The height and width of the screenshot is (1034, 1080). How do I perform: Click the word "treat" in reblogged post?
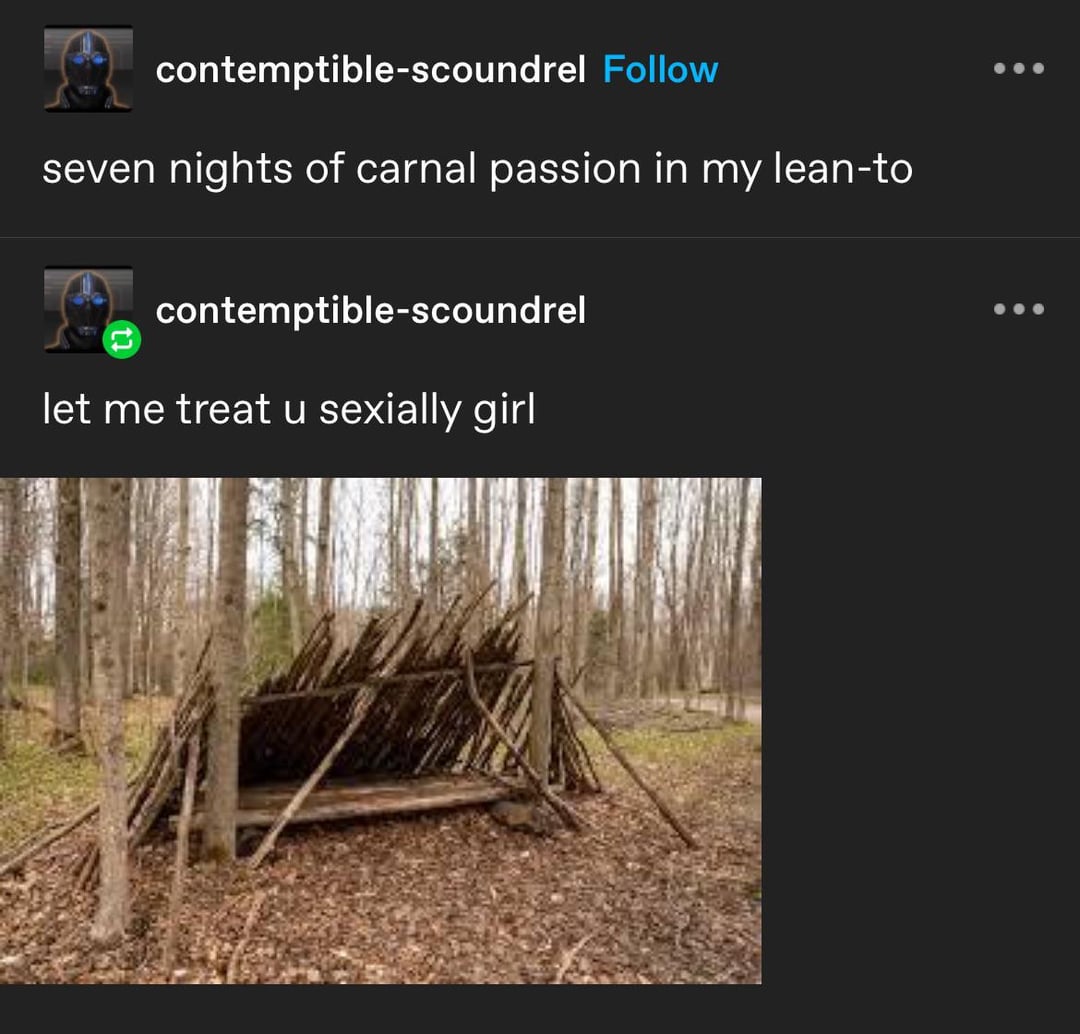tap(223, 410)
